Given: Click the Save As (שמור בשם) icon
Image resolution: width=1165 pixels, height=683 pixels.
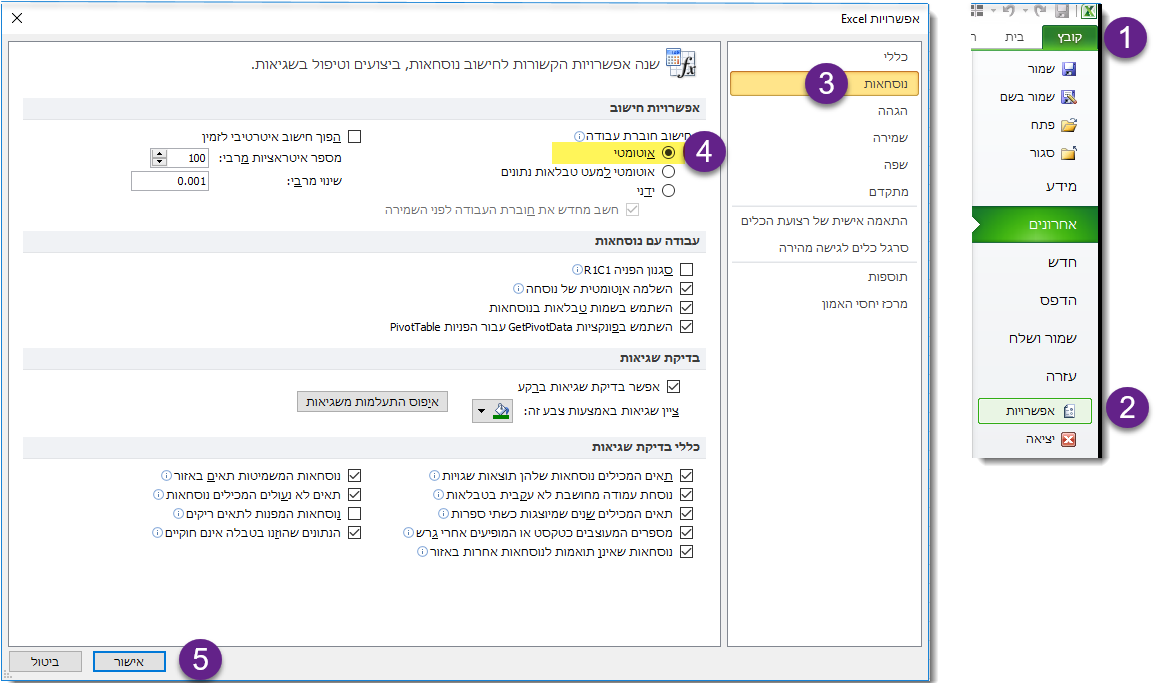Looking at the screenshot, I should point(1068,98).
